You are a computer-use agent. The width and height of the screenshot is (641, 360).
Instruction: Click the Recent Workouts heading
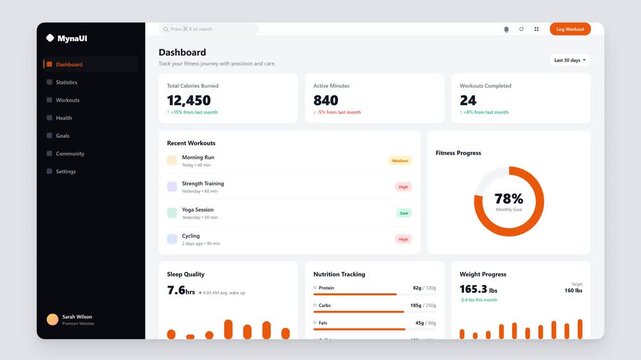pyautogui.click(x=191, y=143)
